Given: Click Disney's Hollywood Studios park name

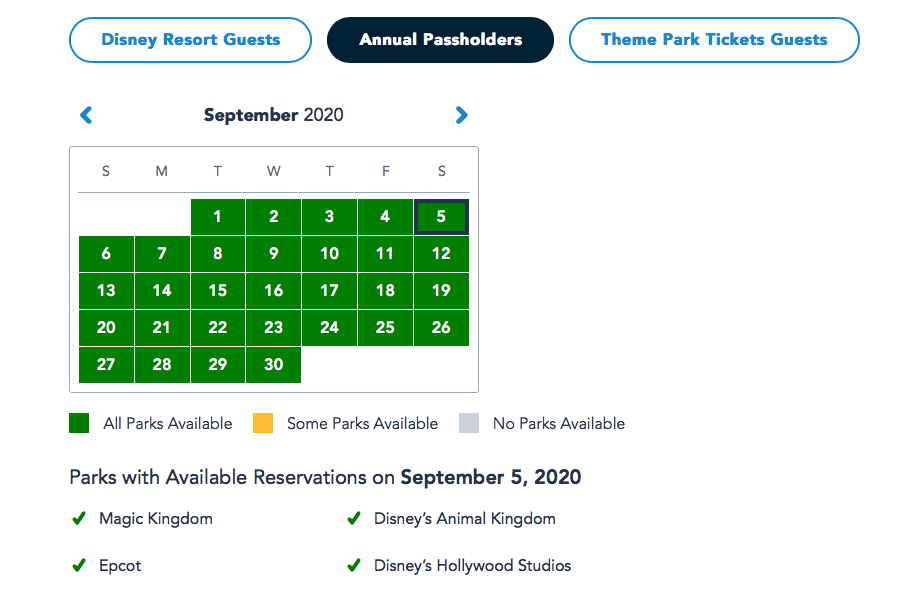Looking at the screenshot, I should [472, 566].
